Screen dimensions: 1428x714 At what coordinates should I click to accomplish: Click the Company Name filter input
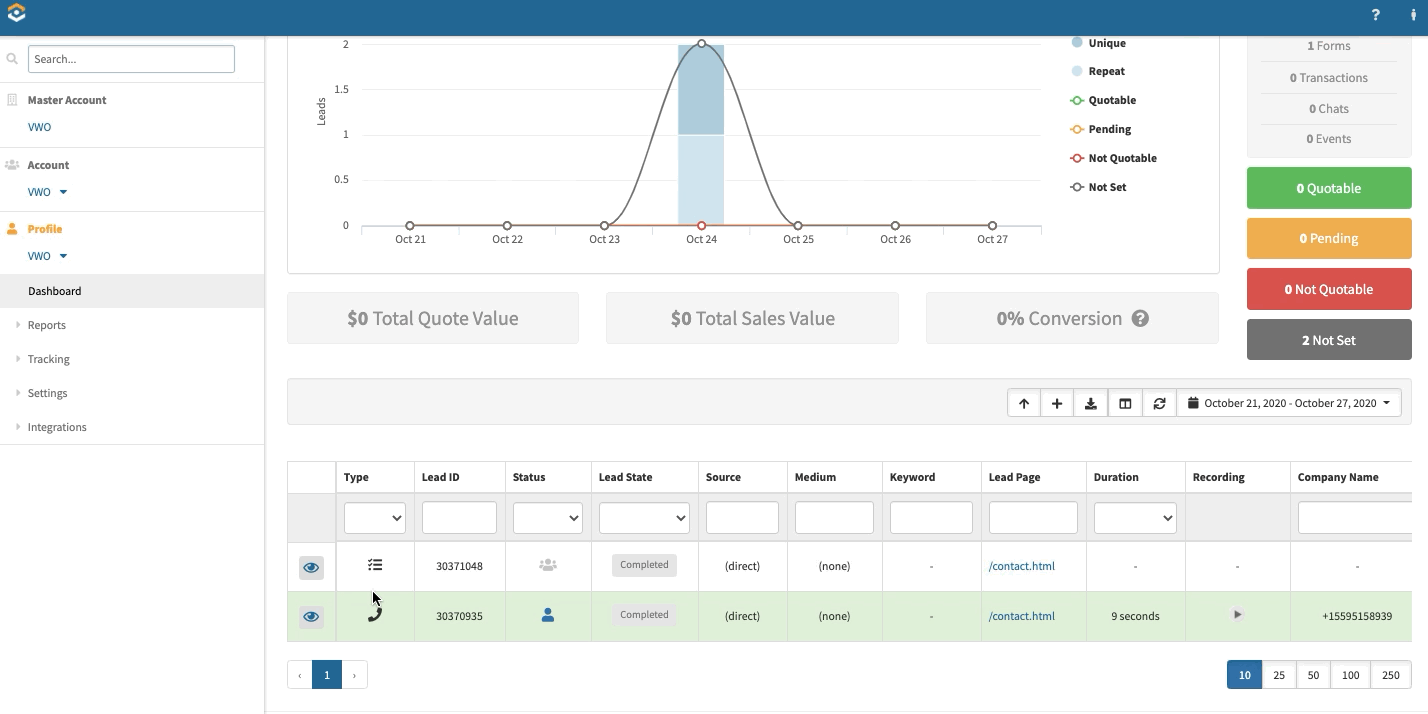click(x=1355, y=518)
